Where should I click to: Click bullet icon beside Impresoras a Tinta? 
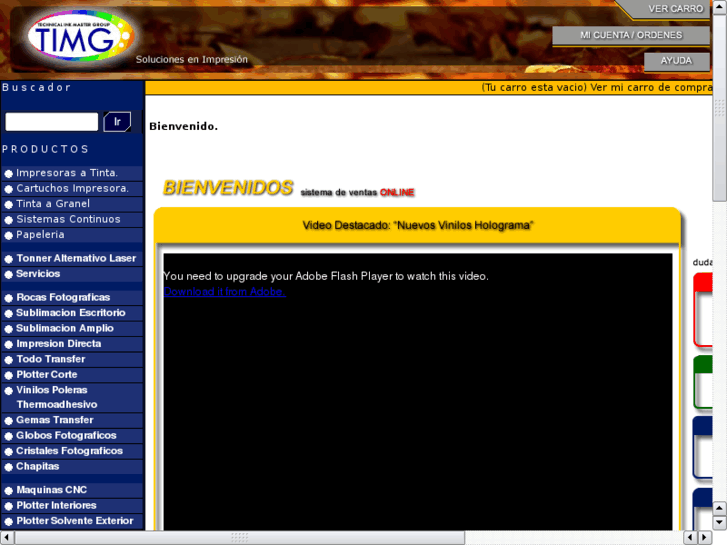point(8,174)
